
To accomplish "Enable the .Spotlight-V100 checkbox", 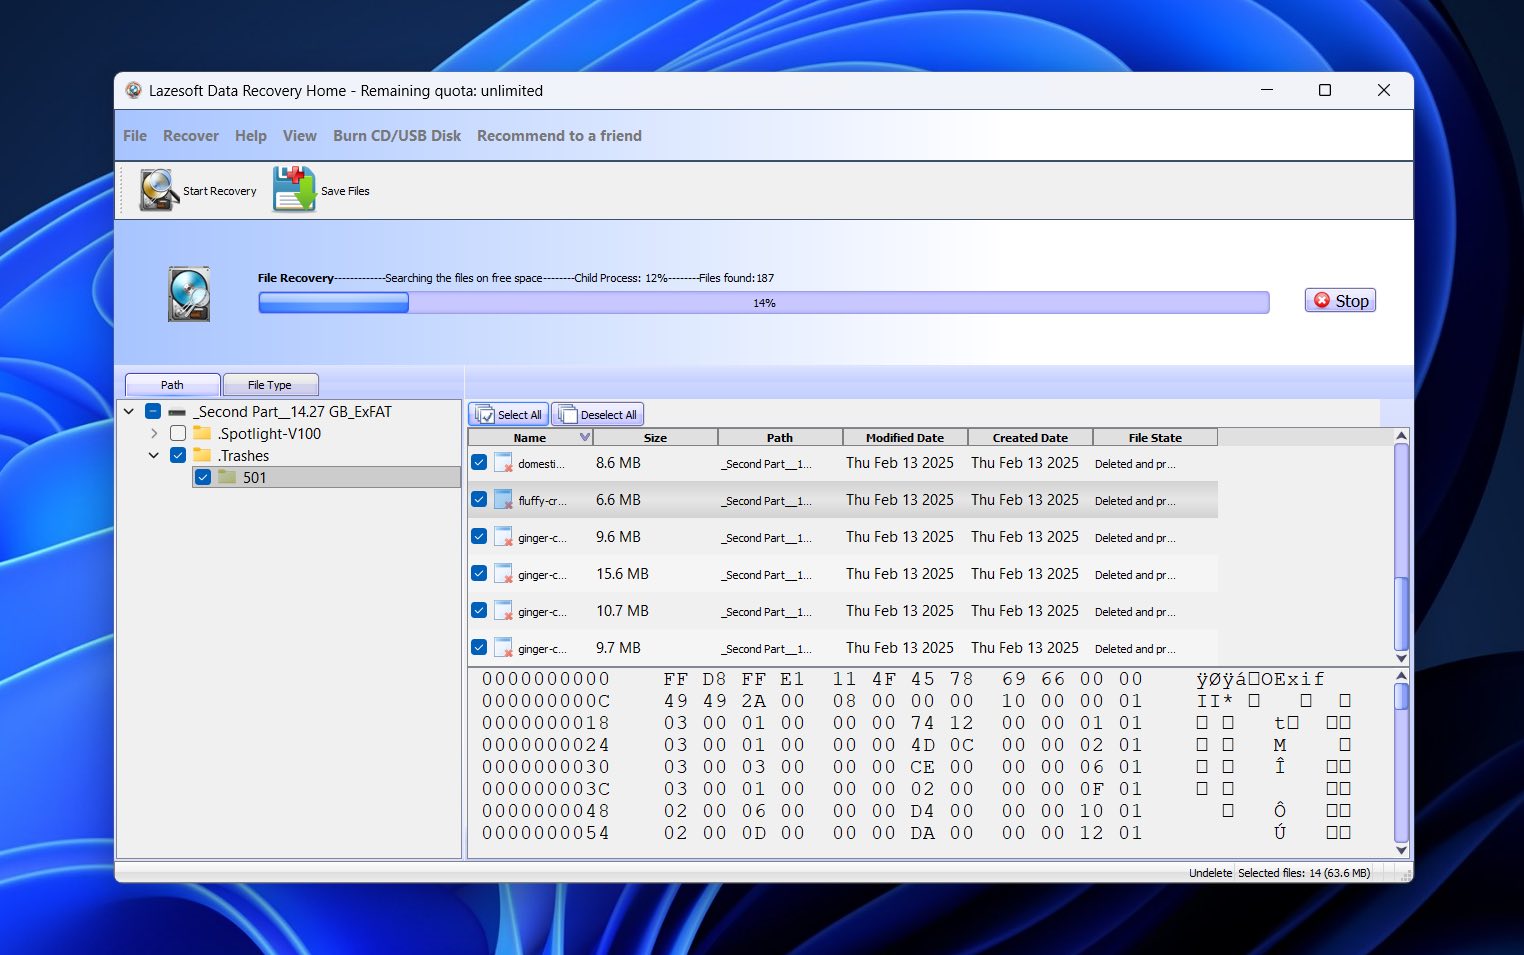I will tap(178, 433).
